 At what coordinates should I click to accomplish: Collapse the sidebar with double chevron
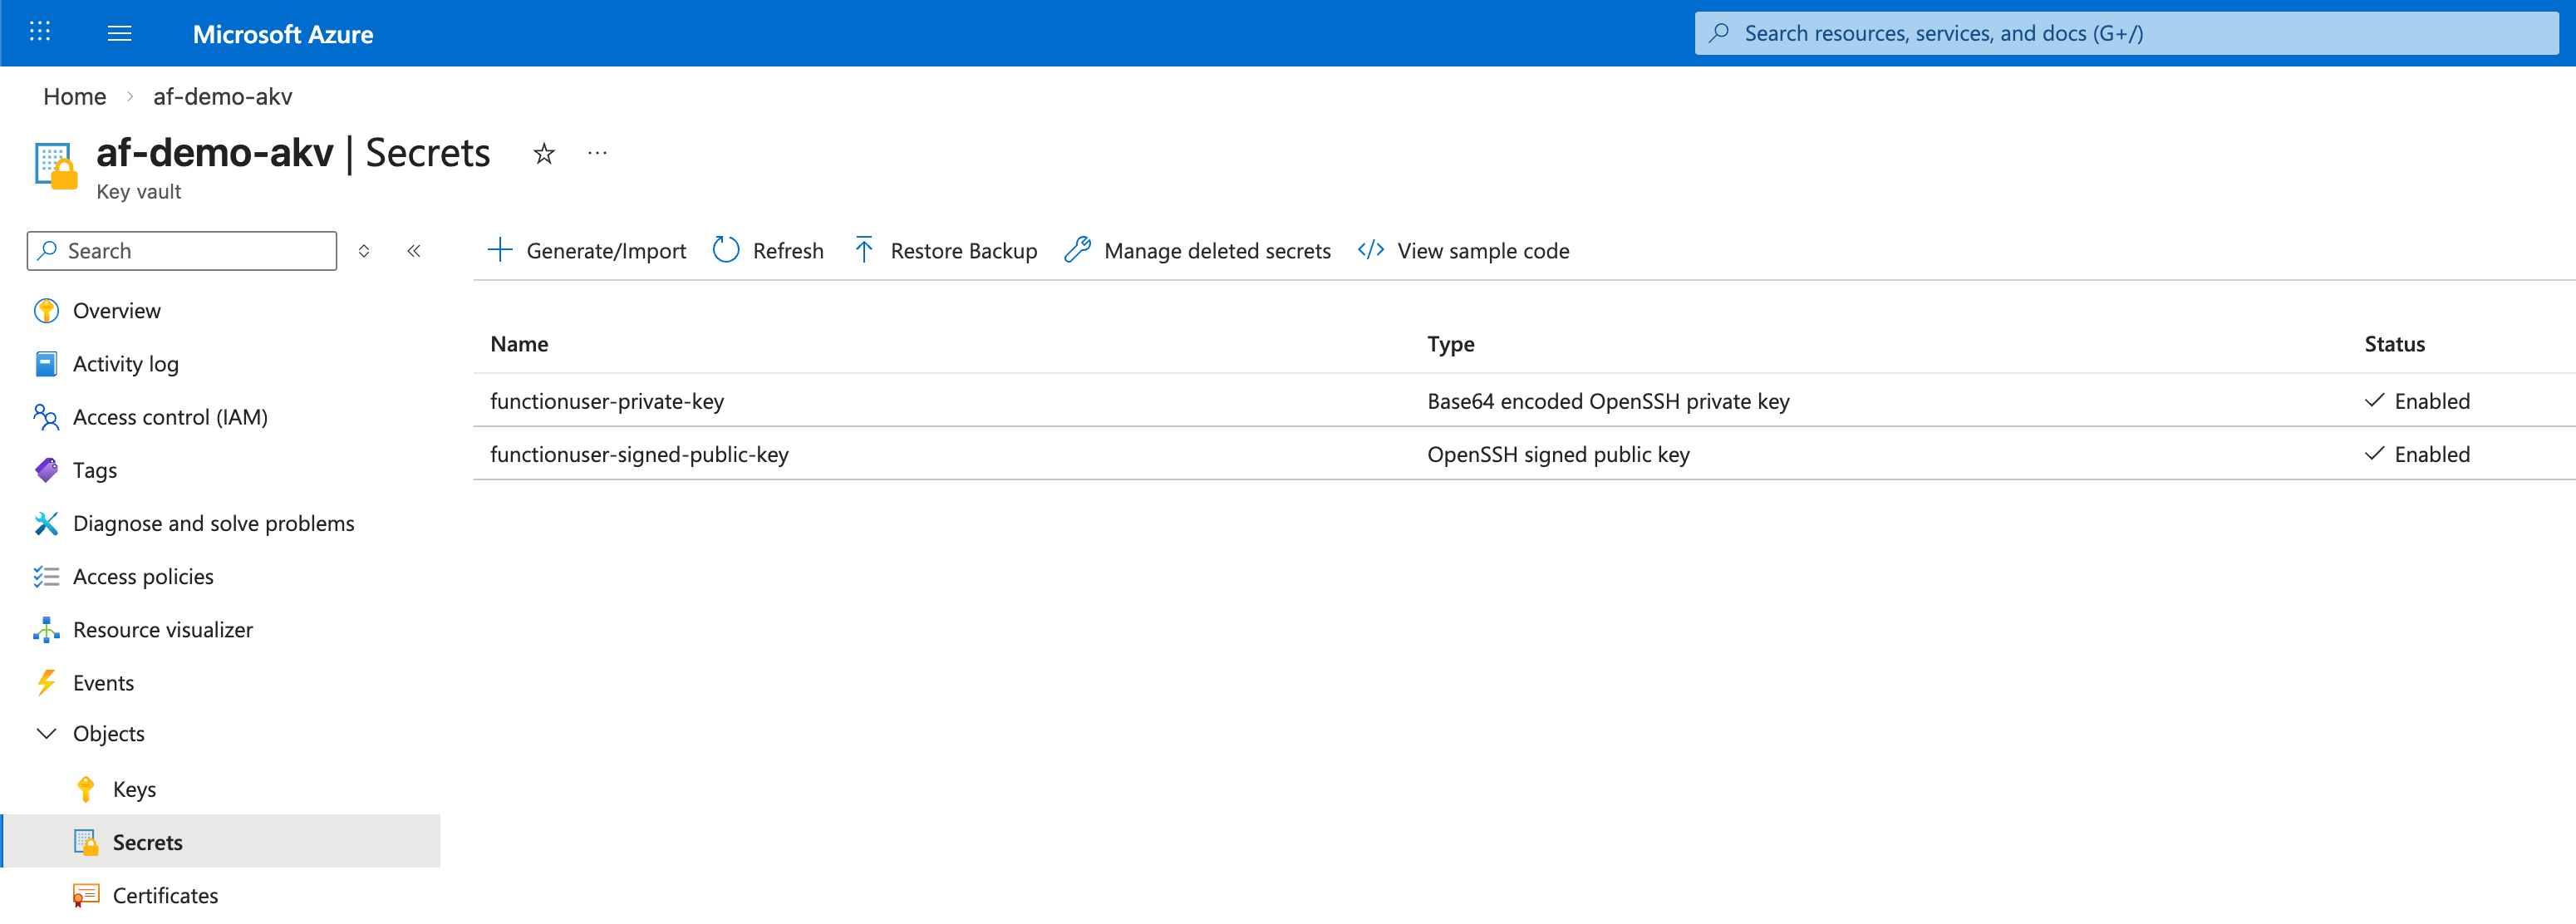tap(414, 251)
